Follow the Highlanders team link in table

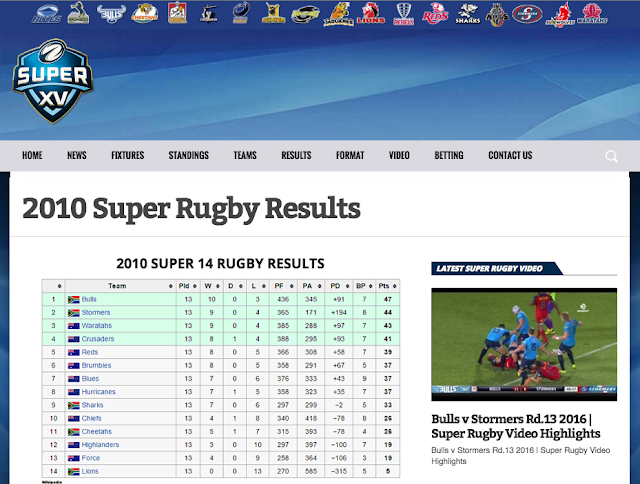click(100, 445)
